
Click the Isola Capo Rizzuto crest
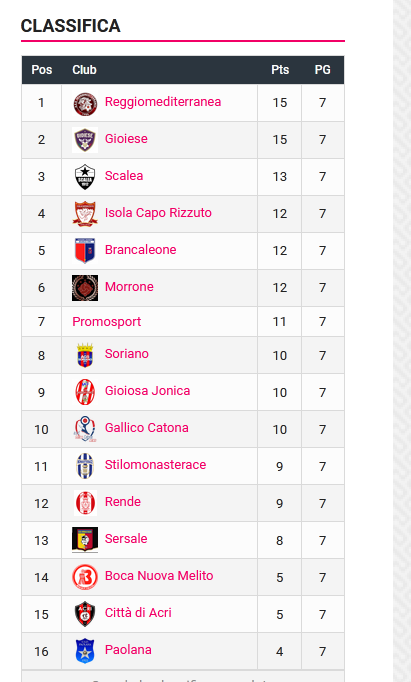point(85,214)
